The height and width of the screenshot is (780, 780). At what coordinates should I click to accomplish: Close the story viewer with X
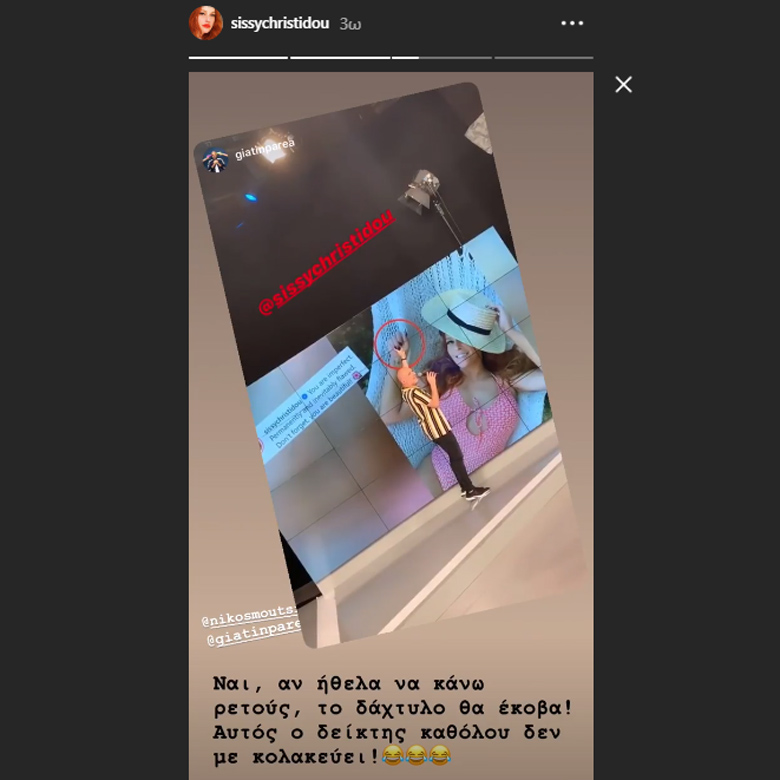point(623,85)
